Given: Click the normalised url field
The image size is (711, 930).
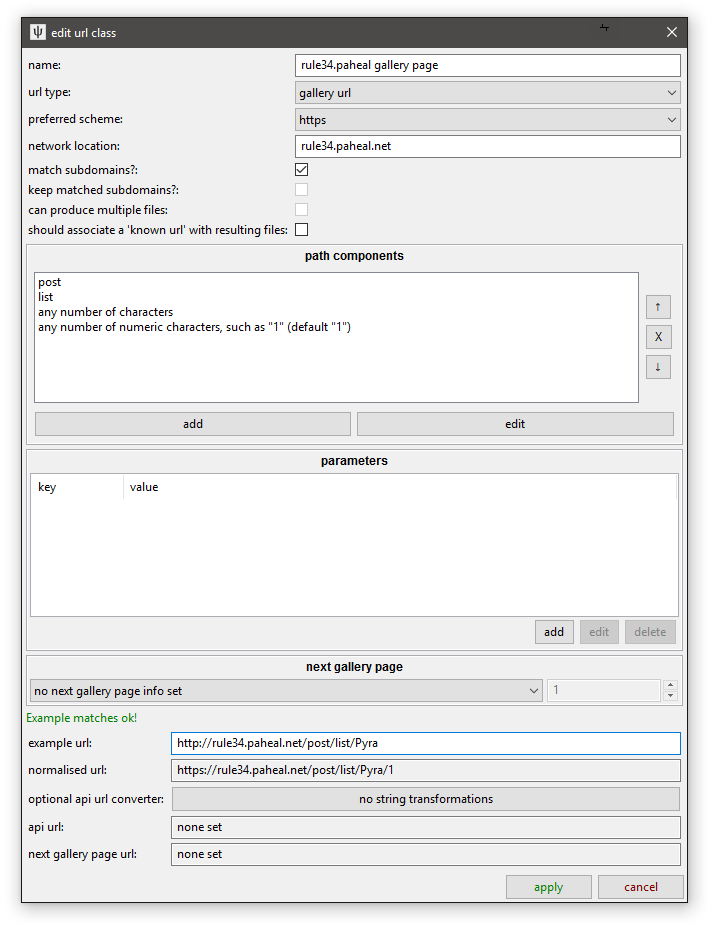Looking at the screenshot, I should click(x=426, y=770).
